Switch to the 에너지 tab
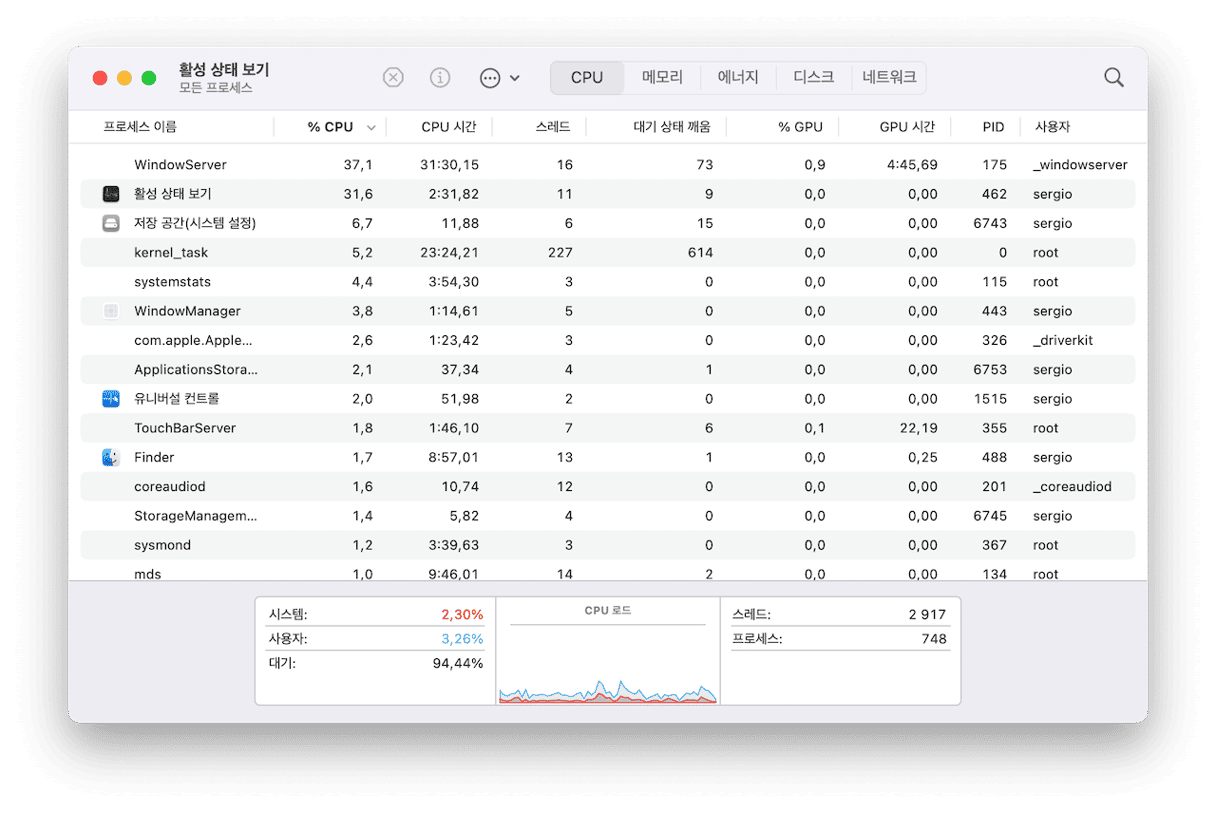The width and height of the screenshot is (1216, 813). pos(738,77)
